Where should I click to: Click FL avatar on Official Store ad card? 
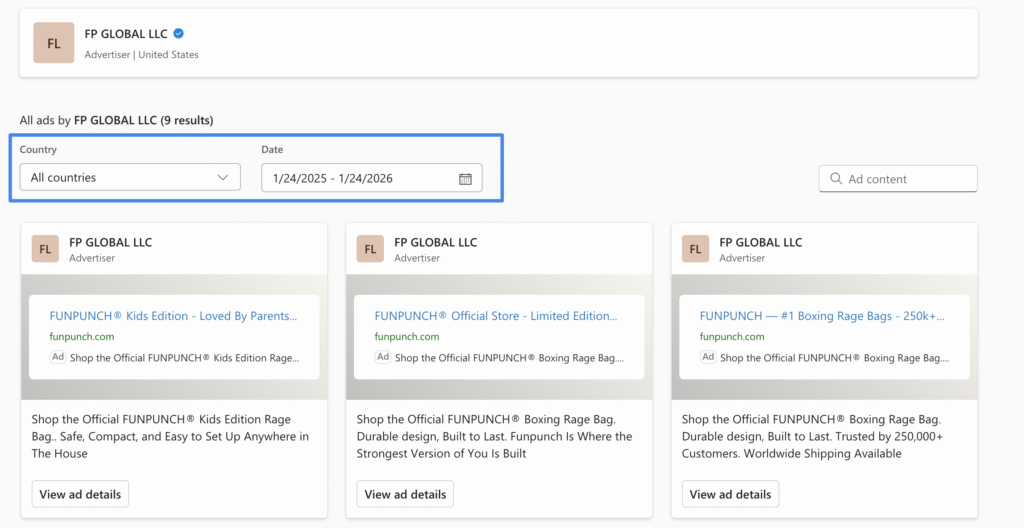pos(370,249)
